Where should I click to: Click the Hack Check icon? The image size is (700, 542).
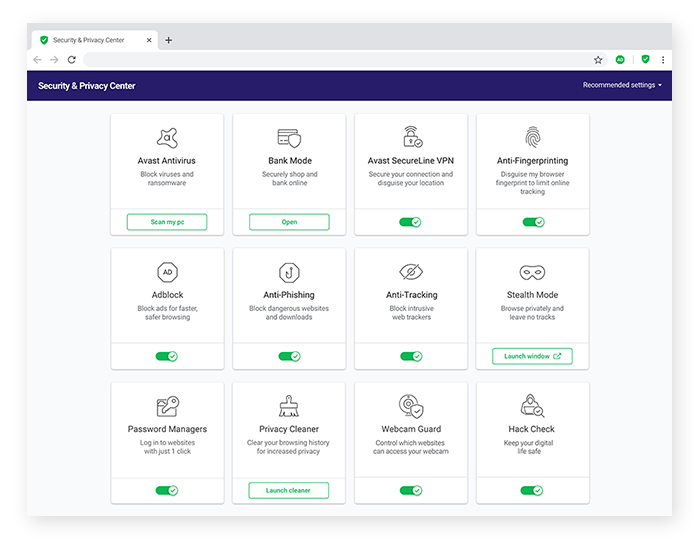532,406
